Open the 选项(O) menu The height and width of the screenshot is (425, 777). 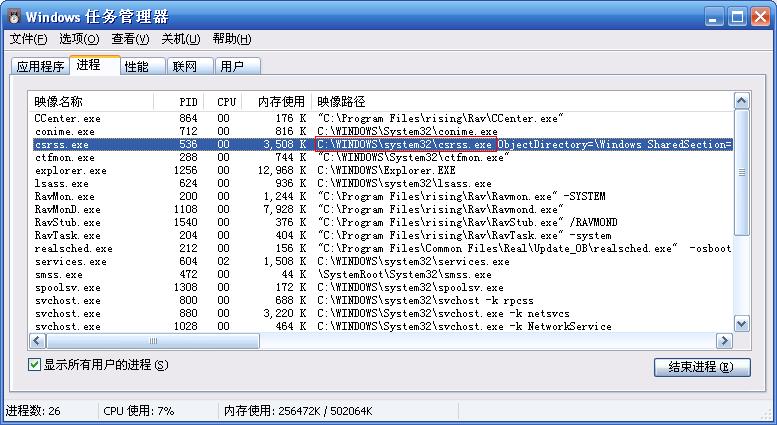[79, 39]
